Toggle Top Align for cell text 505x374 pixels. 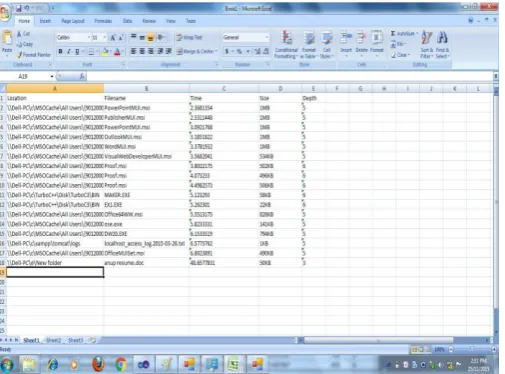click(x=133, y=37)
